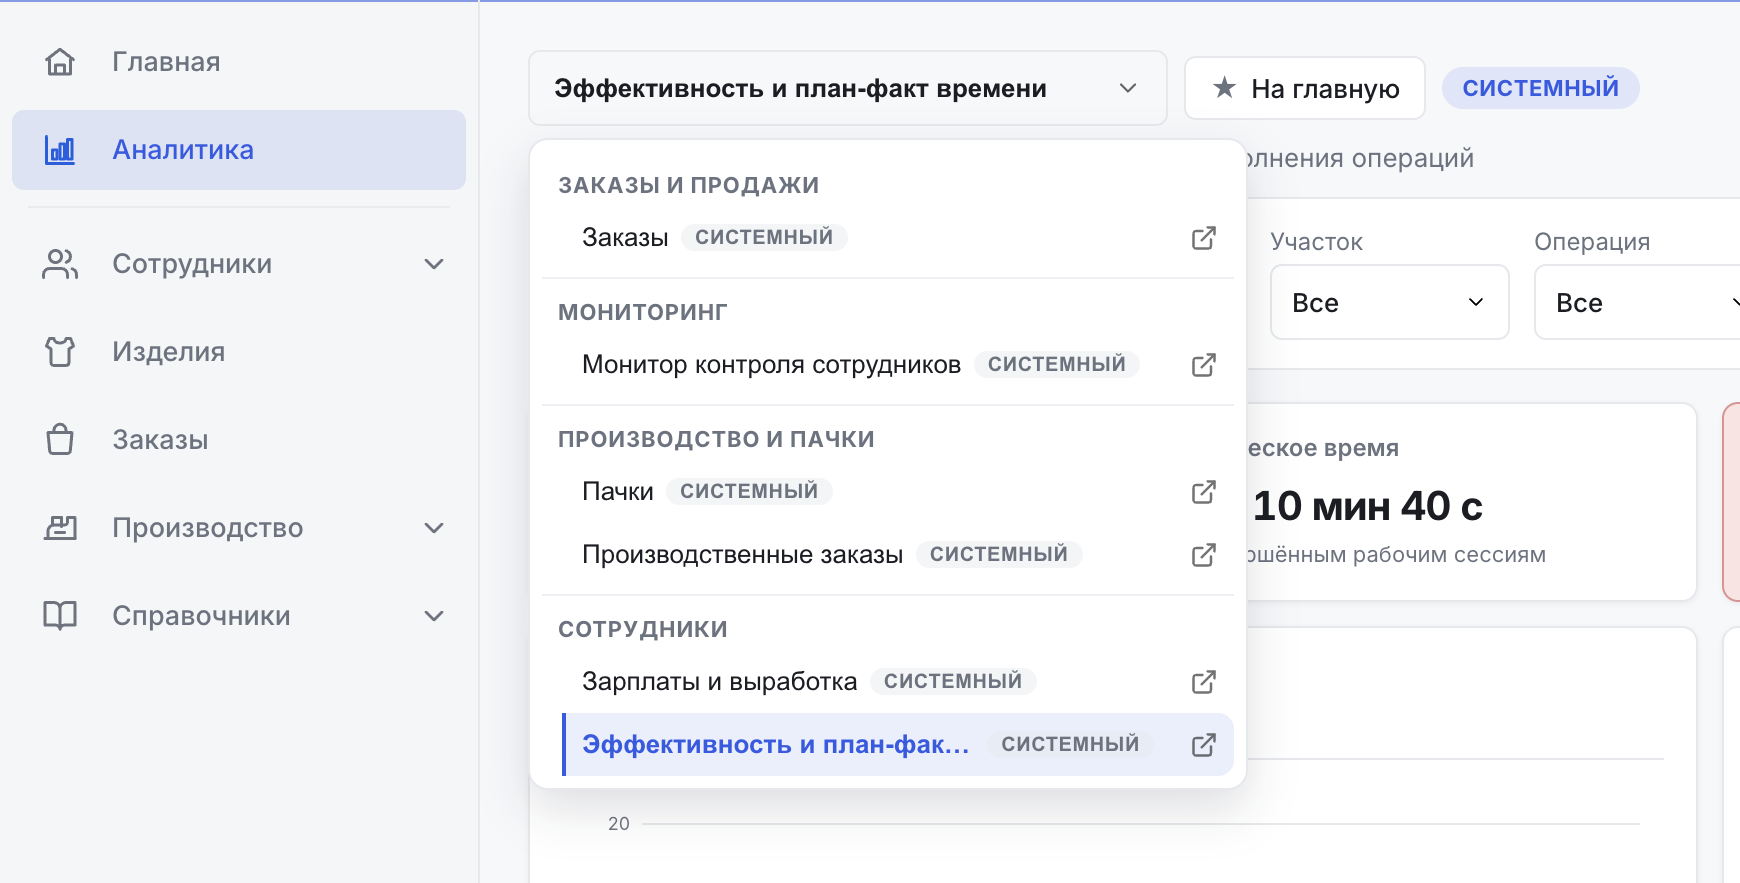Click the 10 мин 40 с value

click(1367, 506)
